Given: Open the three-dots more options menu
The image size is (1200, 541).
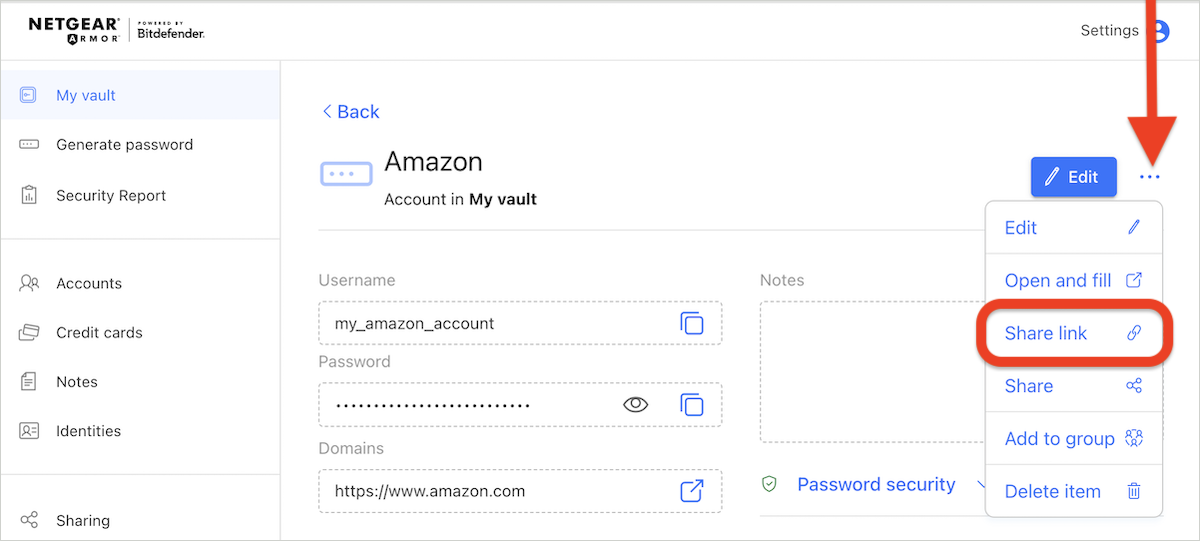Looking at the screenshot, I should point(1150,177).
